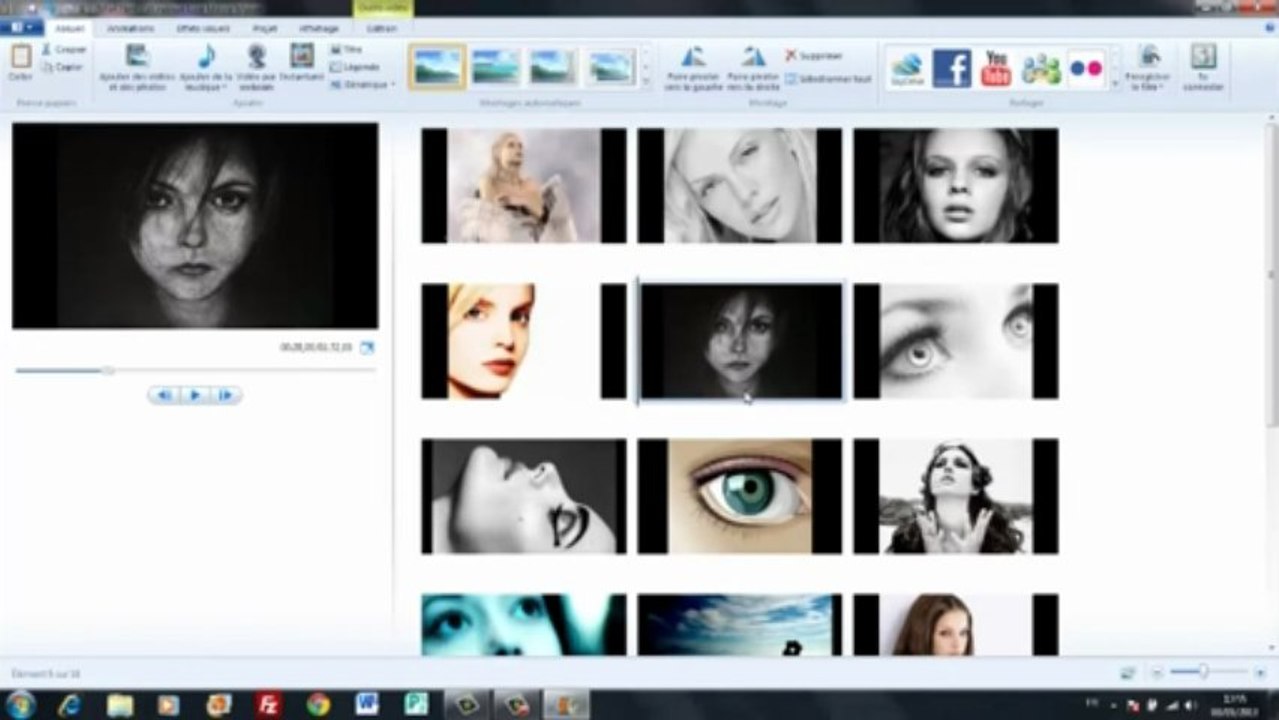Click the time scale zoom slider
This screenshot has width=1279, height=720.
[x=1209, y=673]
